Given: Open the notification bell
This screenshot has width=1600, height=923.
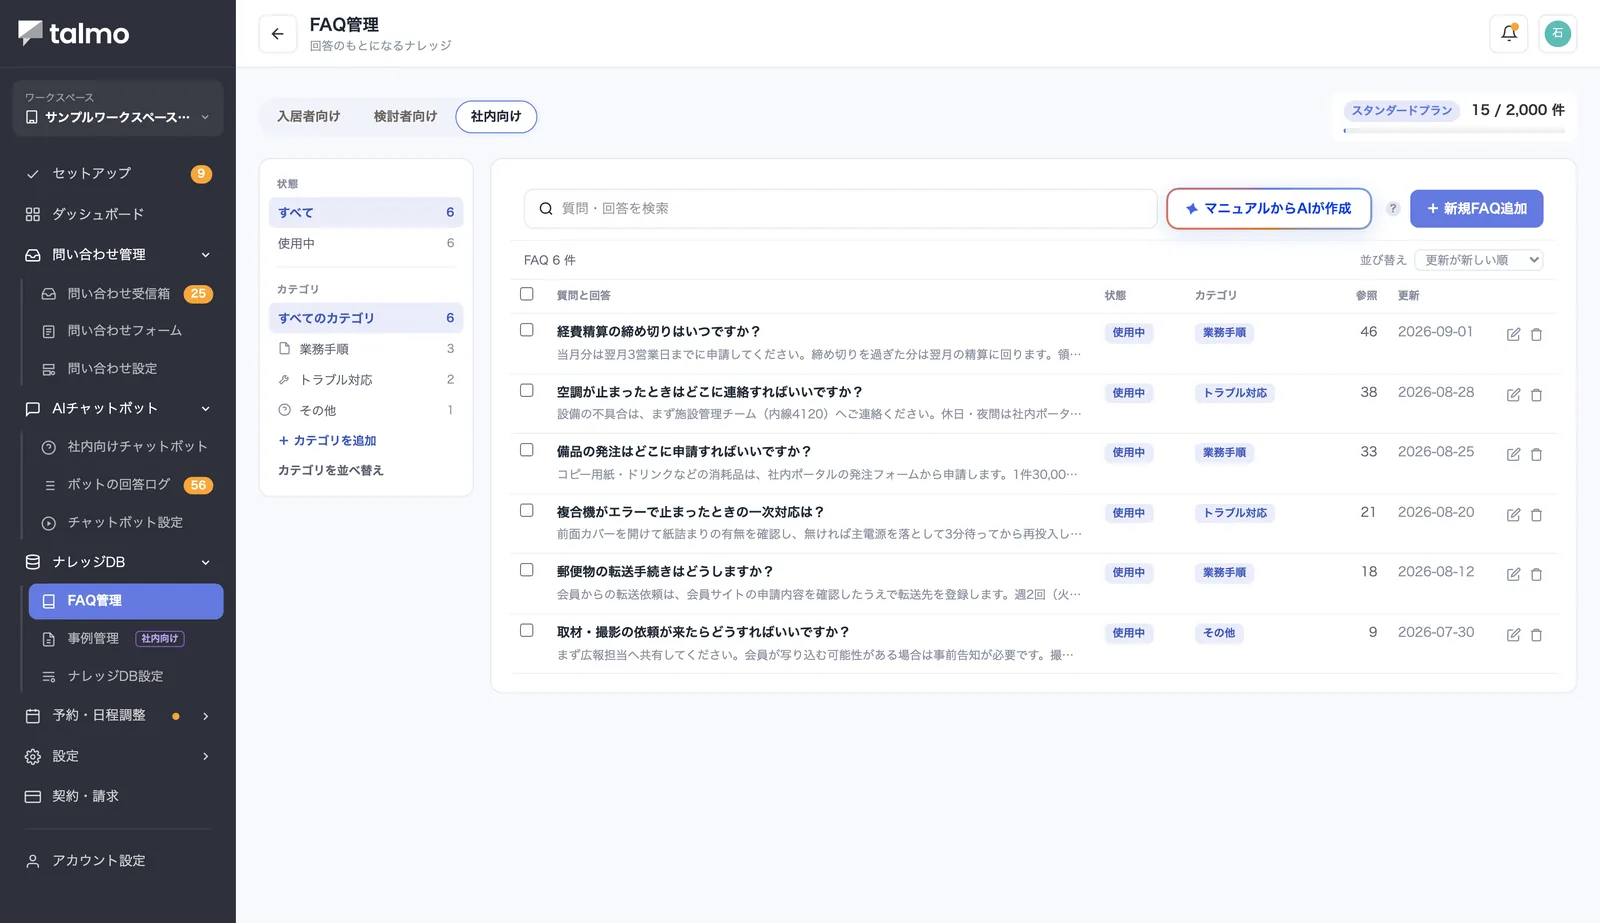Looking at the screenshot, I should click(1509, 33).
